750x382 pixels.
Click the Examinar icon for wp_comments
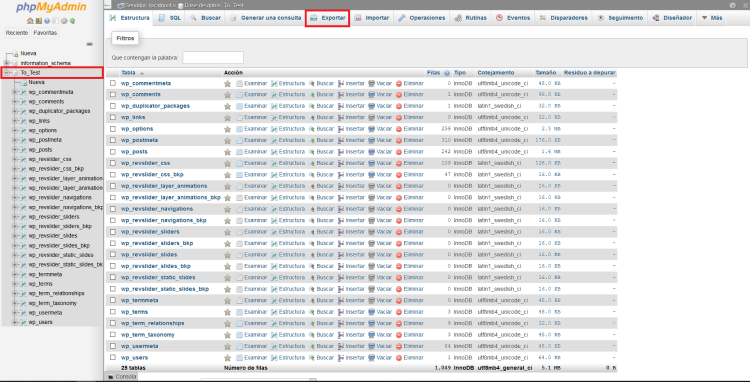point(239,95)
